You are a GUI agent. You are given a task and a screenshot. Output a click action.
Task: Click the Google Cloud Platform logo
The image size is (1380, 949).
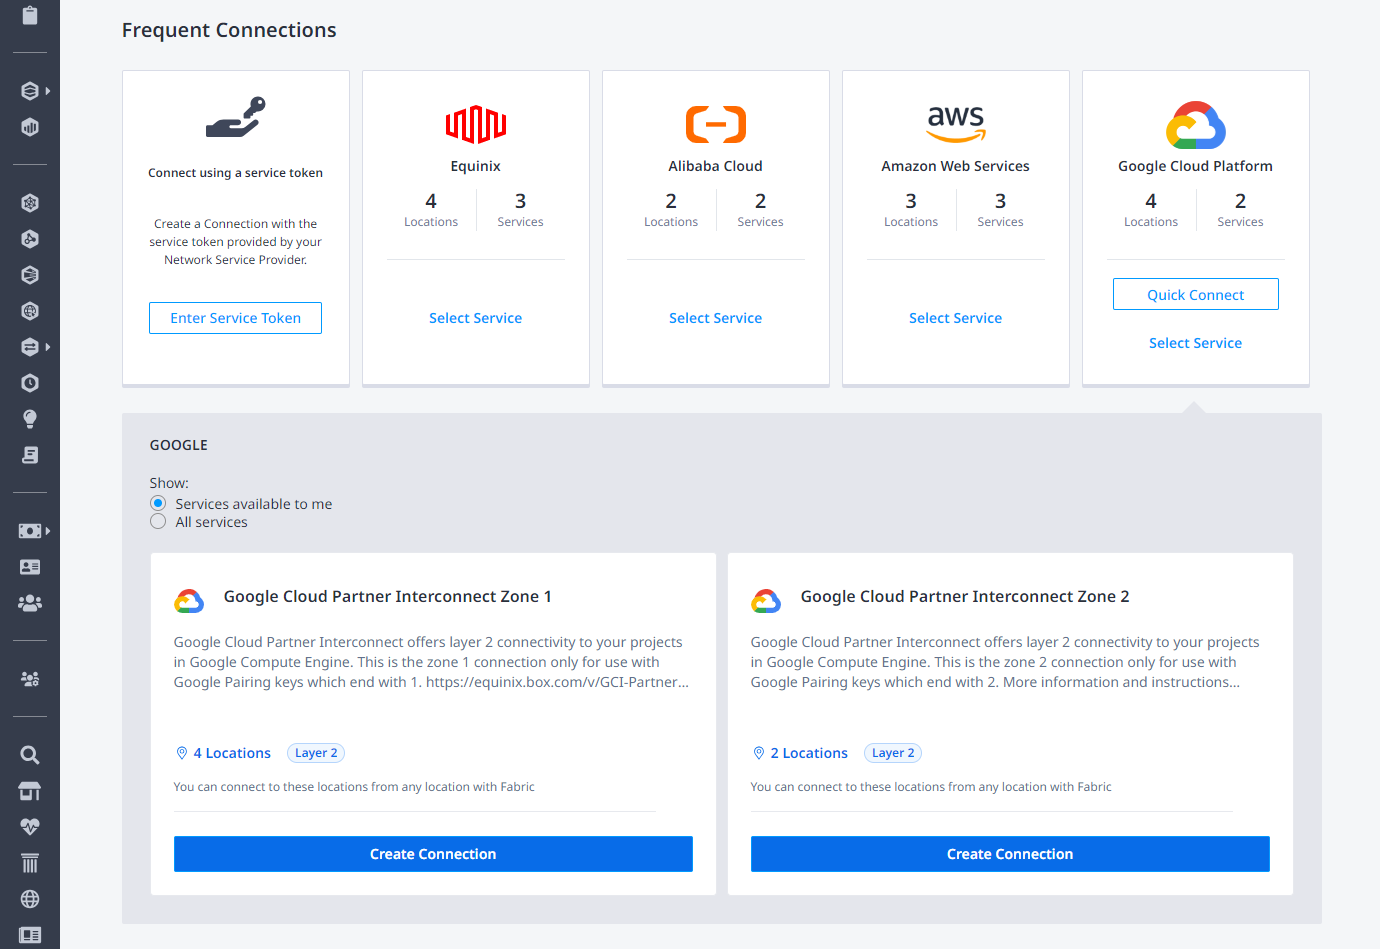click(1196, 125)
